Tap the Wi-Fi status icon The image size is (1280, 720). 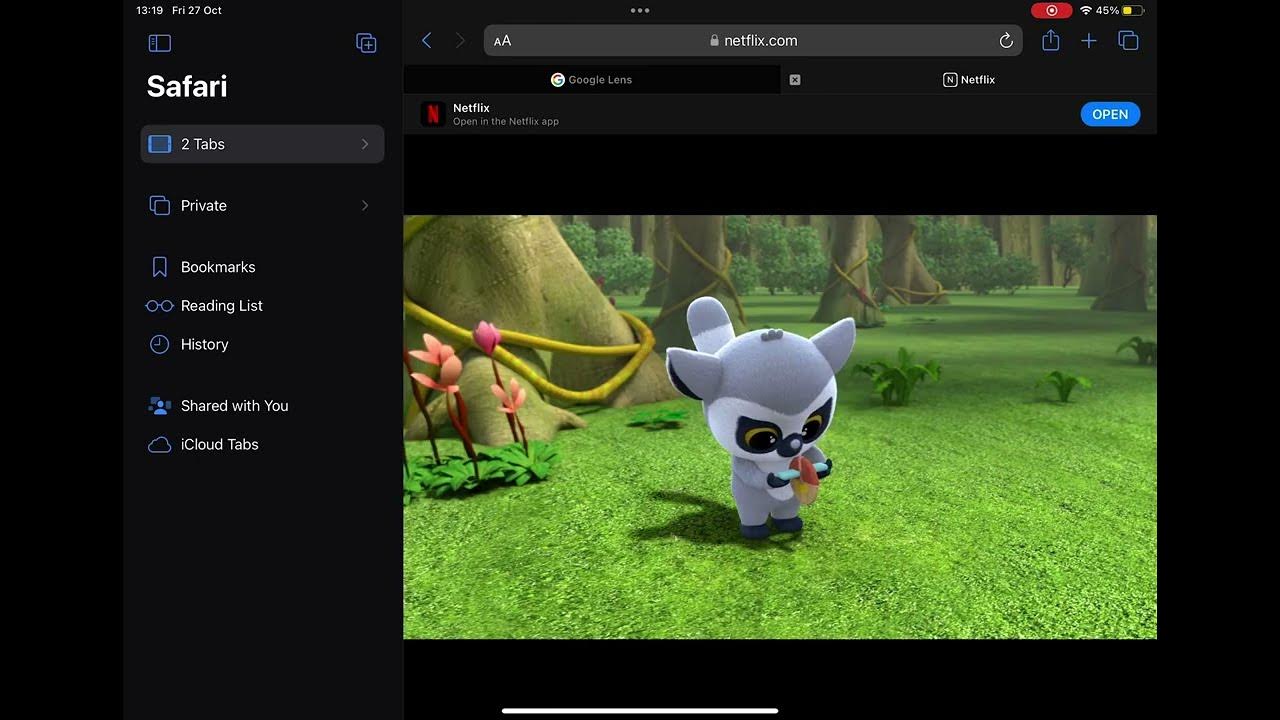pos(1085,10)
